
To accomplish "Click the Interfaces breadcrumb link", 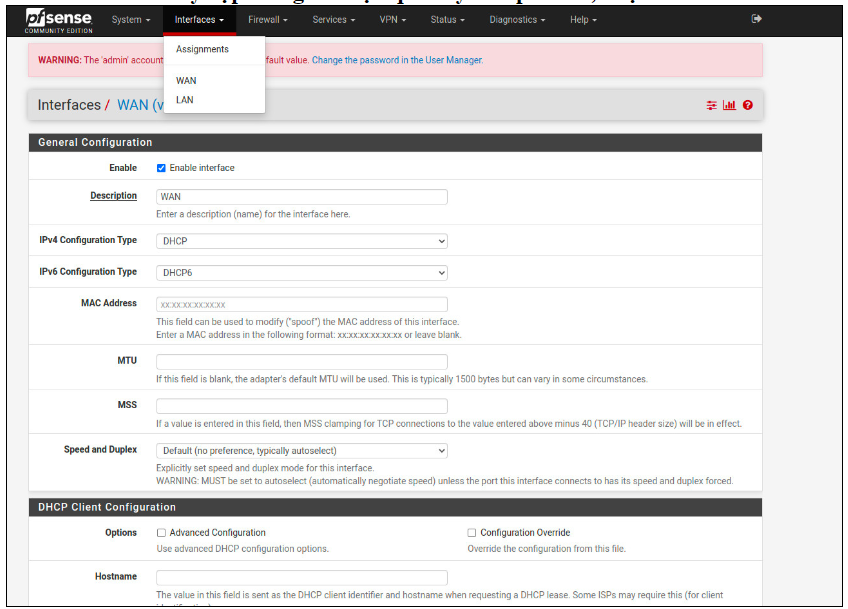I will (68, 105).
